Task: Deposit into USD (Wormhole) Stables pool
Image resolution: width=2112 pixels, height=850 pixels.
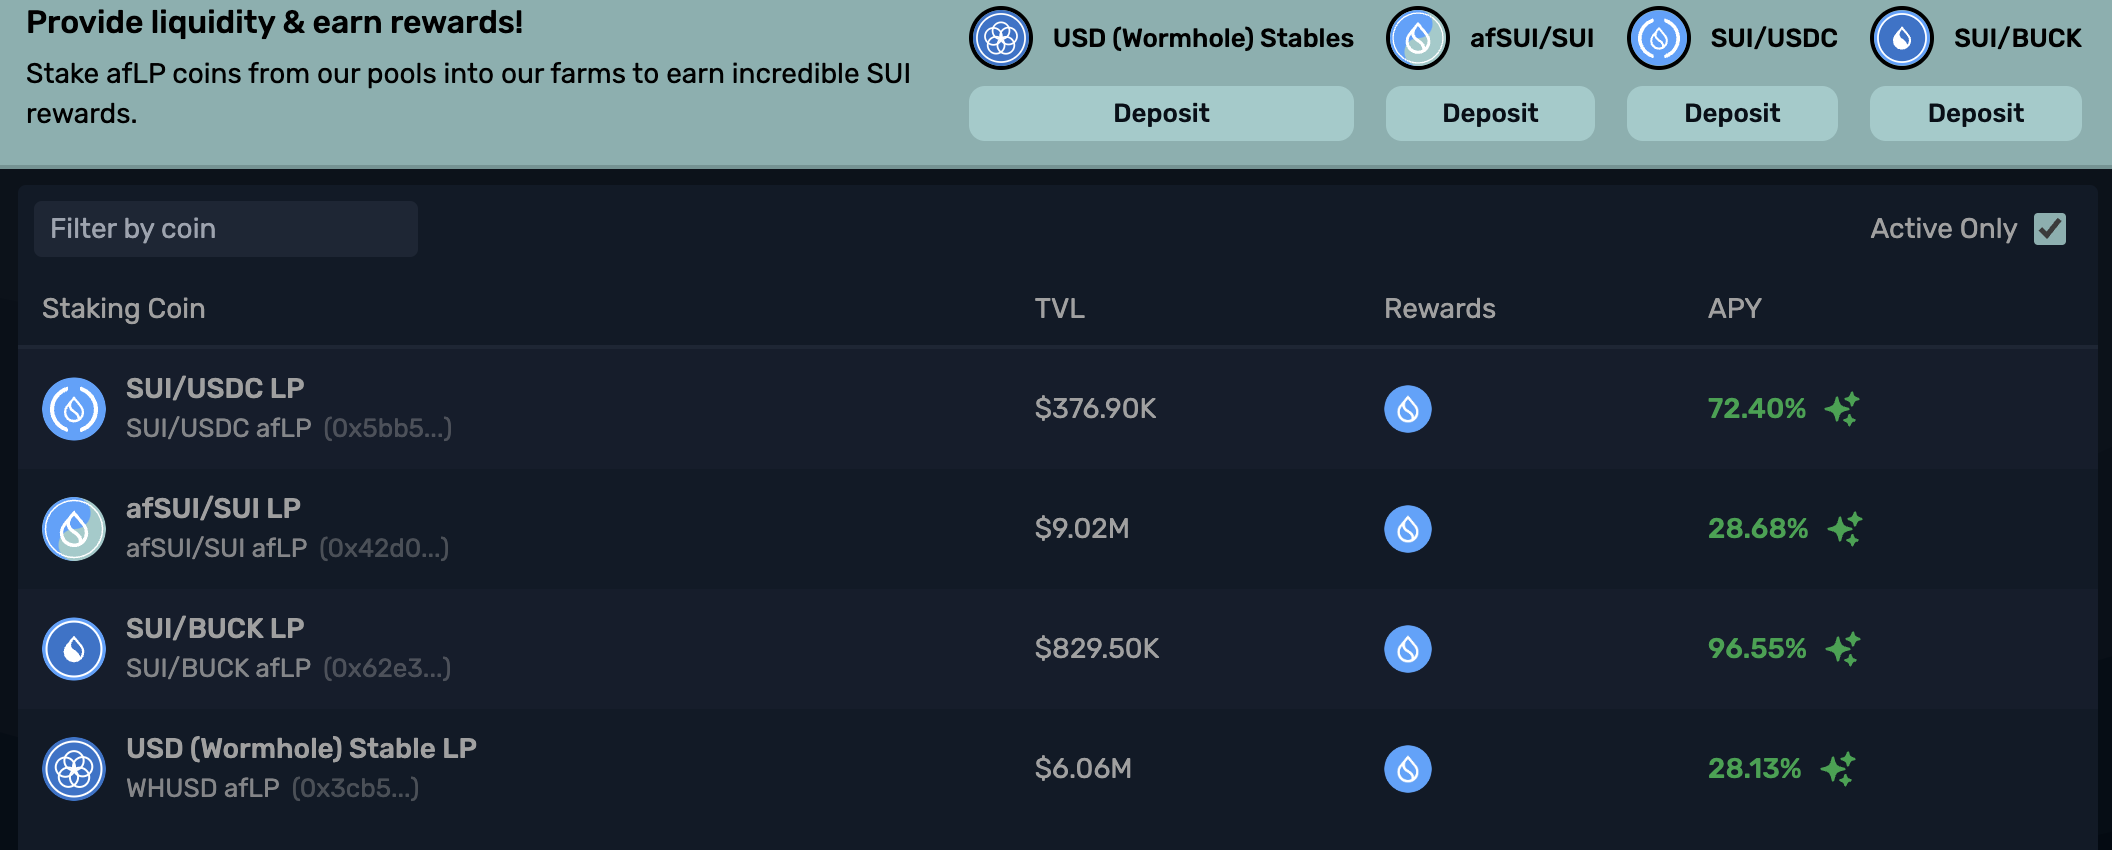Action: (x=1160, y=113)
